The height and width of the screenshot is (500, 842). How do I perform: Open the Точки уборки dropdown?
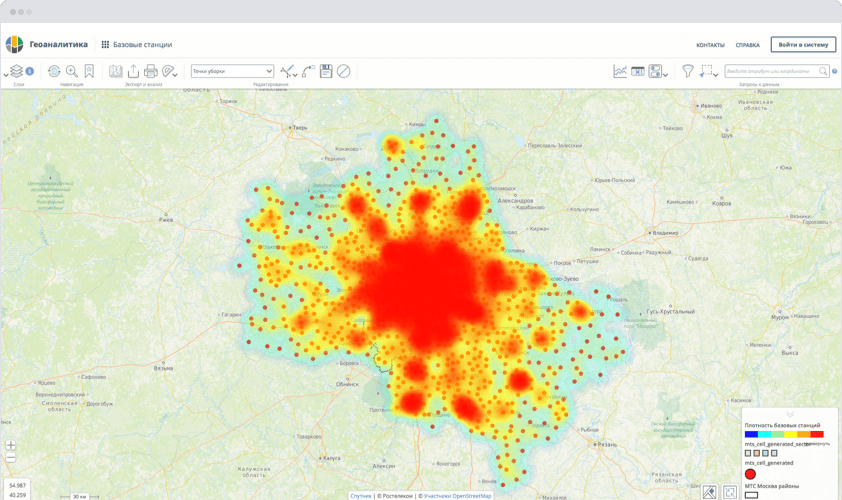pos(232,71)
